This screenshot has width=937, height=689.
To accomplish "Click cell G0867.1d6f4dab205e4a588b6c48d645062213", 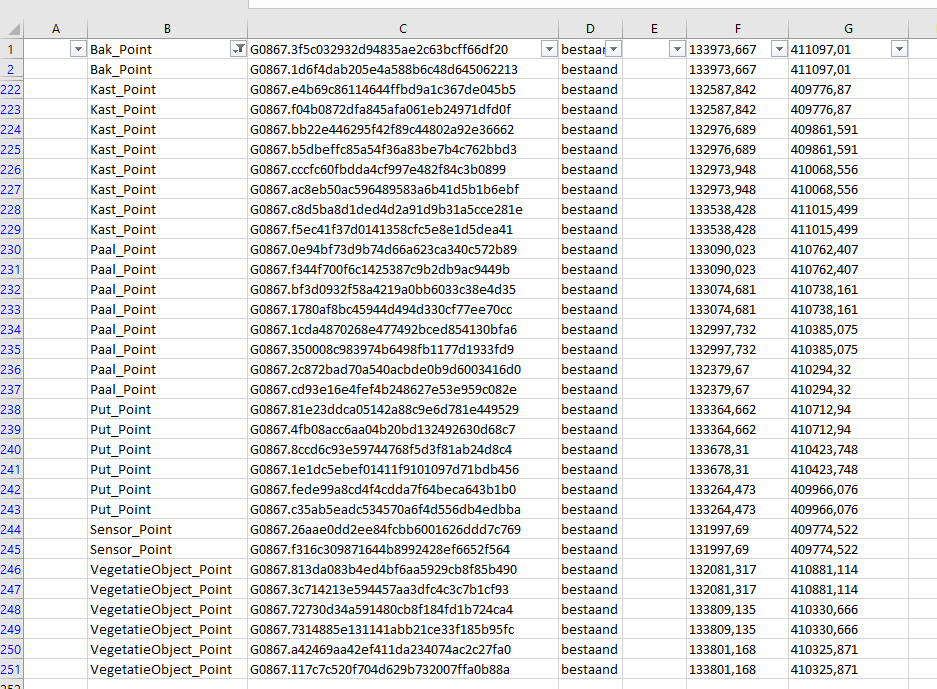I will pos(403,69).
